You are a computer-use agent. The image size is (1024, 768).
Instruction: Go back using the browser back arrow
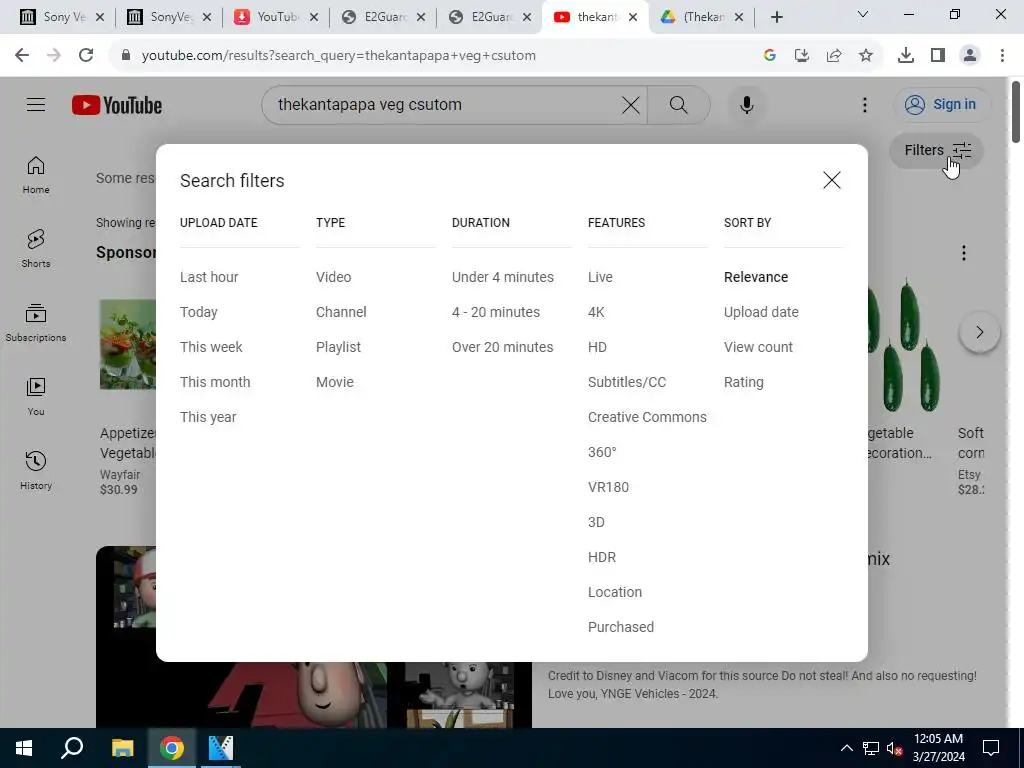pos(22,56)
